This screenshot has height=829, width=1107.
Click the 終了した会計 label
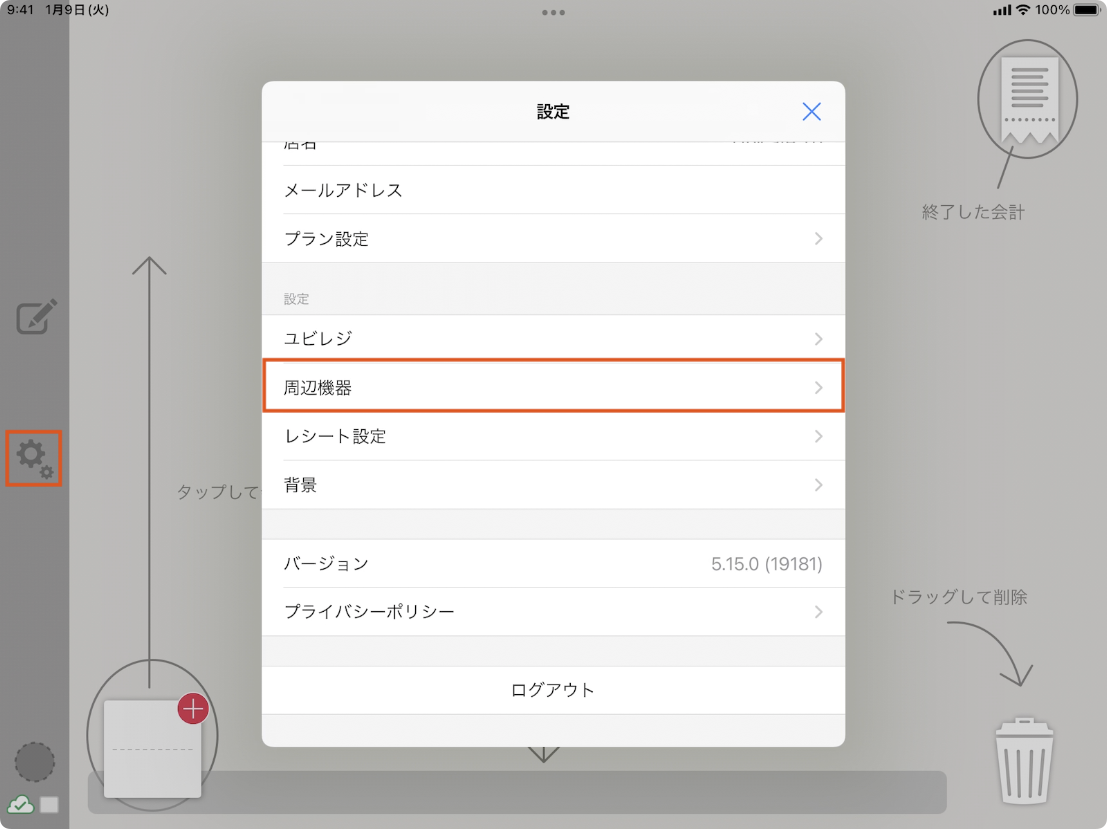pyautogui.click(x=973, y=212)
